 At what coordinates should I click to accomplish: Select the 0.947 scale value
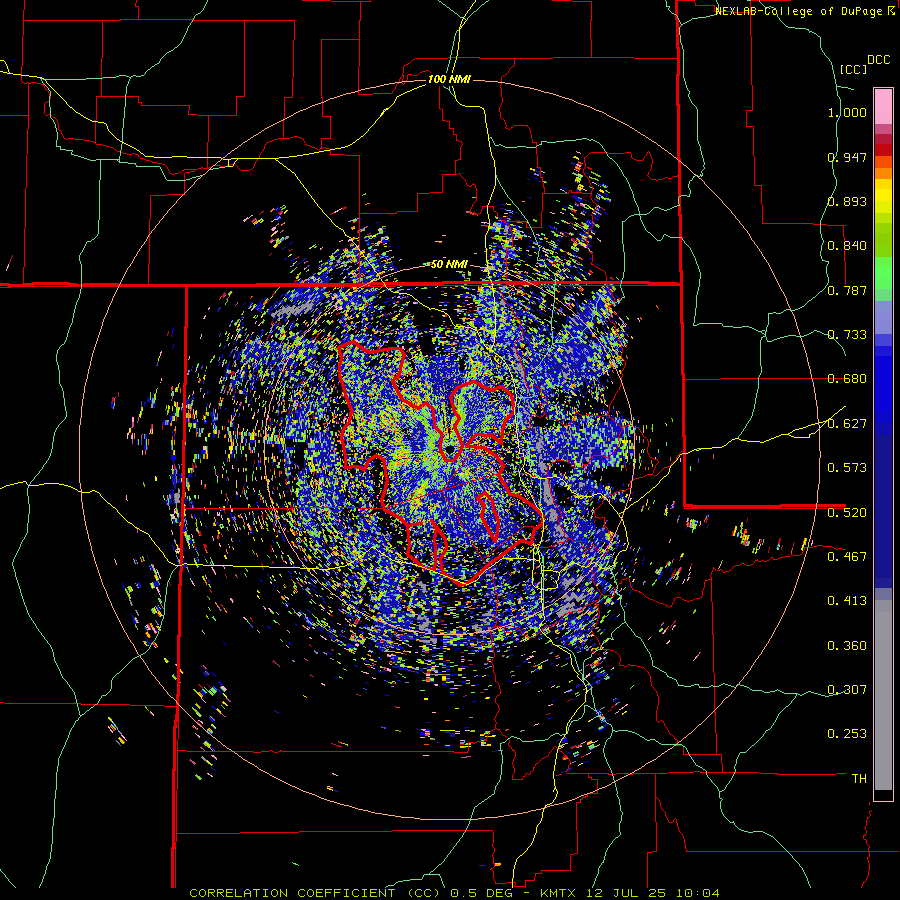point(847,157)
